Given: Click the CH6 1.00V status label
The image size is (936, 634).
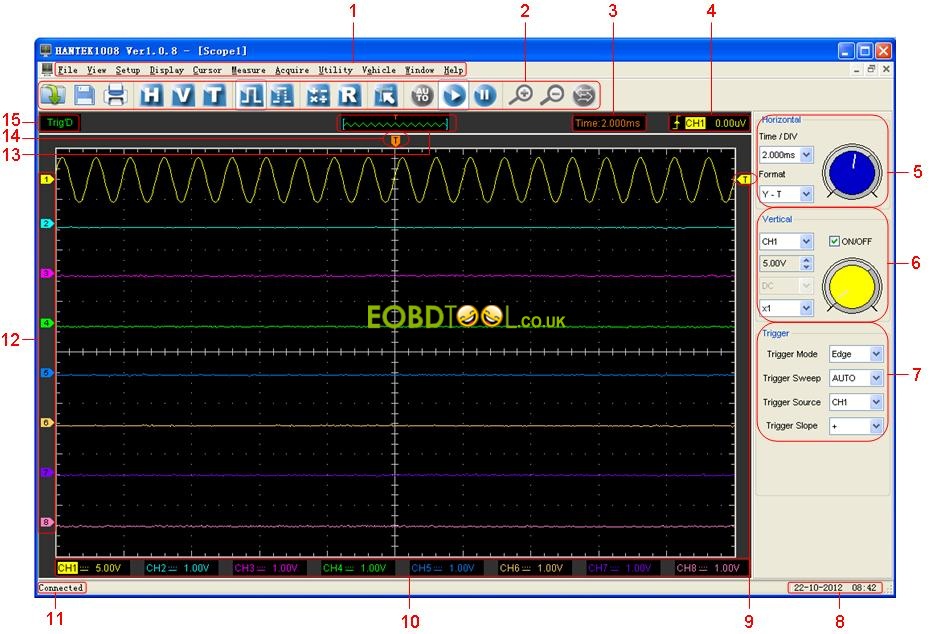Looking at the screenshot, I should pyautogui.click(x=531, y=568).
